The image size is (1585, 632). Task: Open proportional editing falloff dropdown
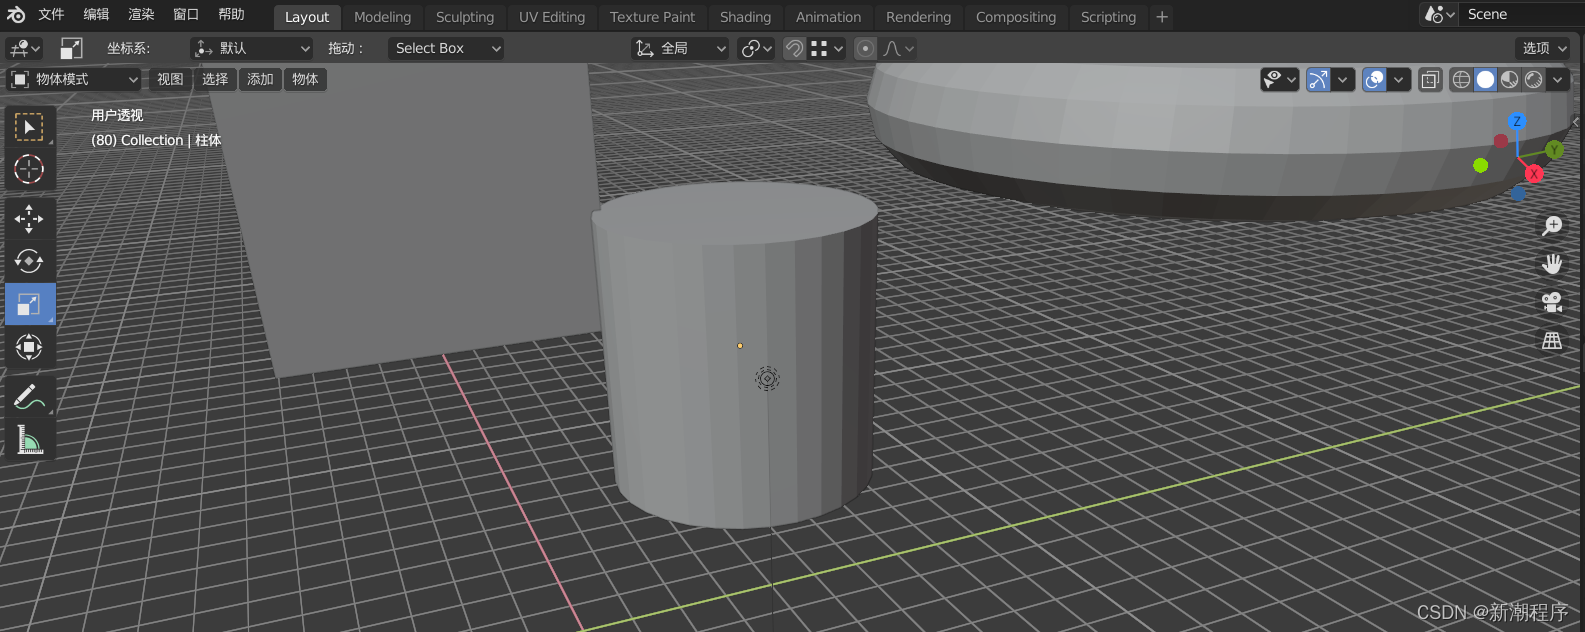(x=899, y=48)
